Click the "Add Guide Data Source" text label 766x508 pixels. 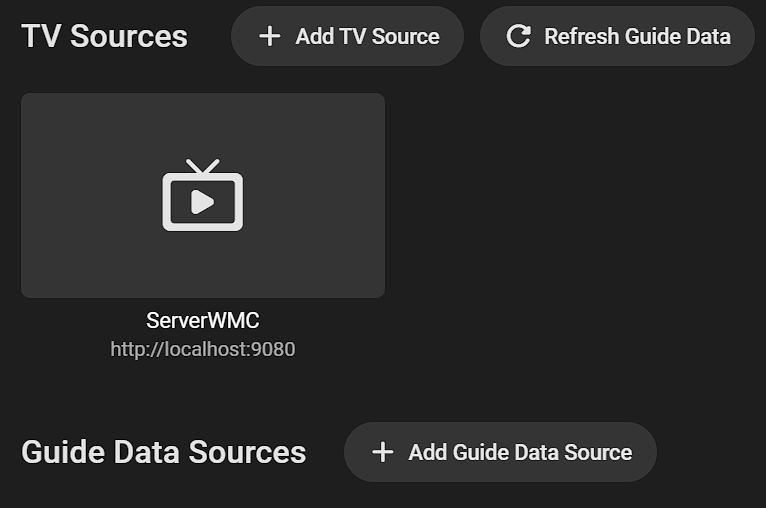[x=520, y=452]
